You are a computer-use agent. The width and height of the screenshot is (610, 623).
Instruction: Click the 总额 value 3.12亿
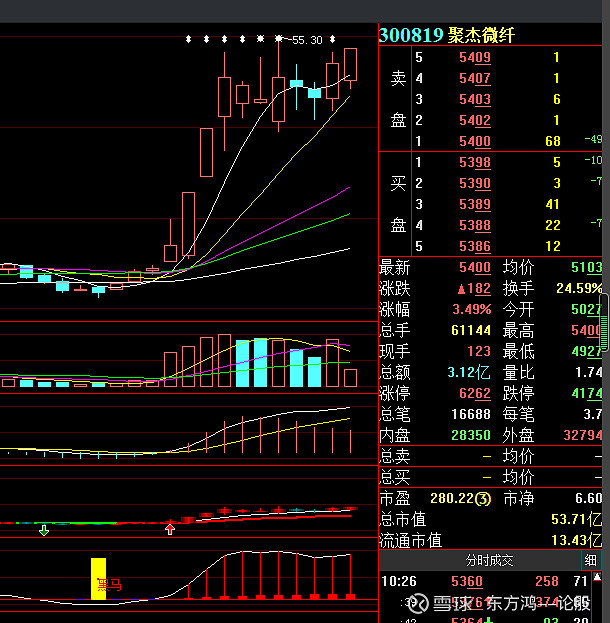tap(469, 373)
